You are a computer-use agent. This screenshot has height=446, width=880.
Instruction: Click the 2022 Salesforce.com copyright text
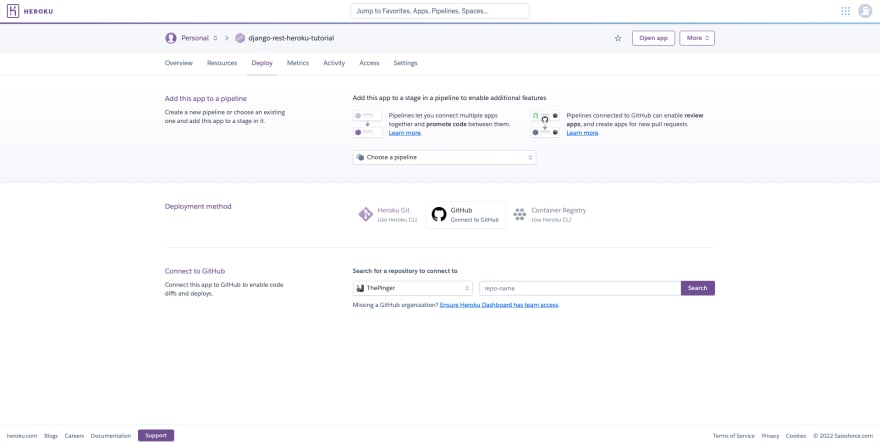click(842, 436)
